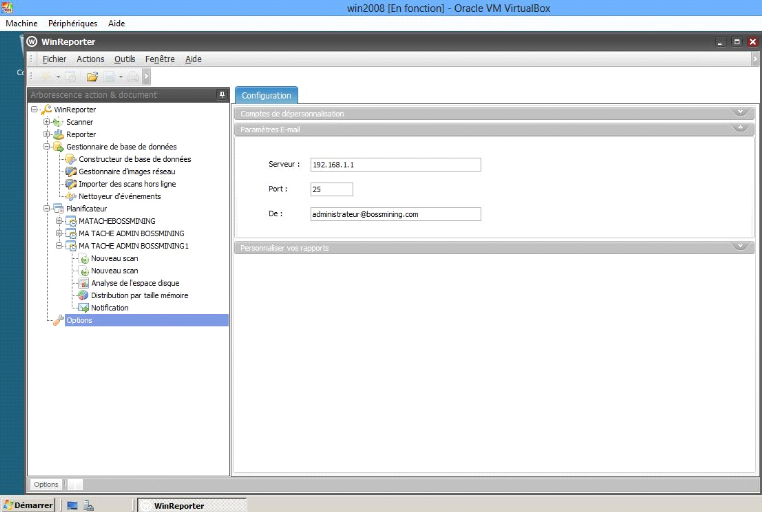Open the Actions menu
This screenshot has height=512, width=762.
tap(90, 59)
